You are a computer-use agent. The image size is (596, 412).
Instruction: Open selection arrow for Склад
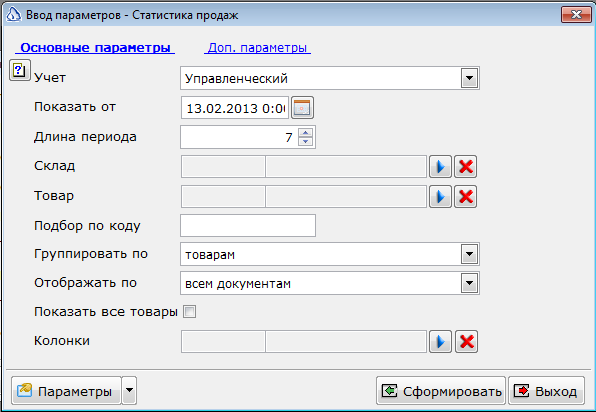pyautogui.click(x=440, y=166)
